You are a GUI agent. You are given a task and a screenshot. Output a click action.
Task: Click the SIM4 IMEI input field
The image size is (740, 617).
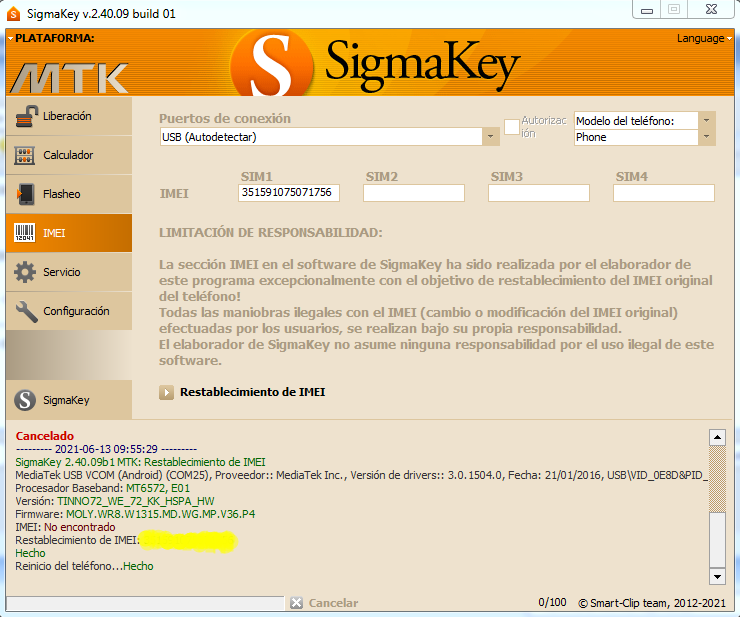(x=664, y=193)
